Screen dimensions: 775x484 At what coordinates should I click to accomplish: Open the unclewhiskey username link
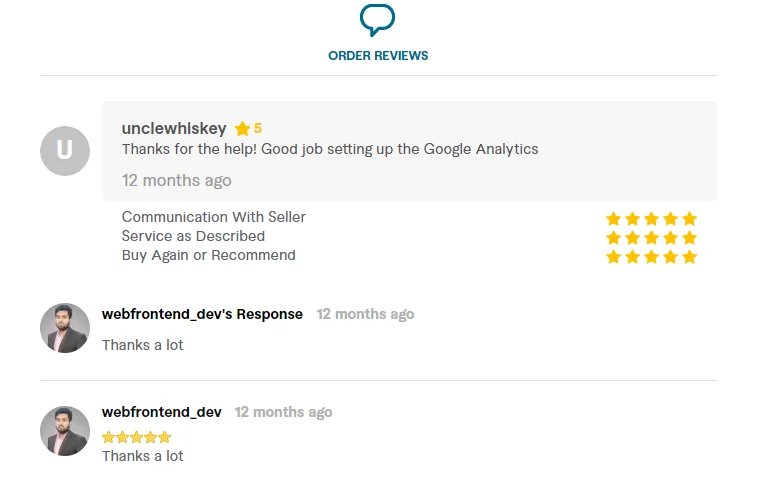click(x=174, y=128)
